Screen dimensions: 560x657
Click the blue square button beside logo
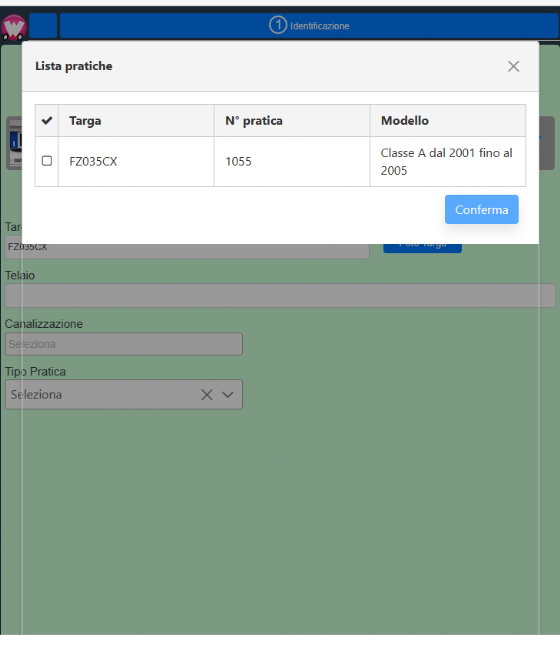43,26
